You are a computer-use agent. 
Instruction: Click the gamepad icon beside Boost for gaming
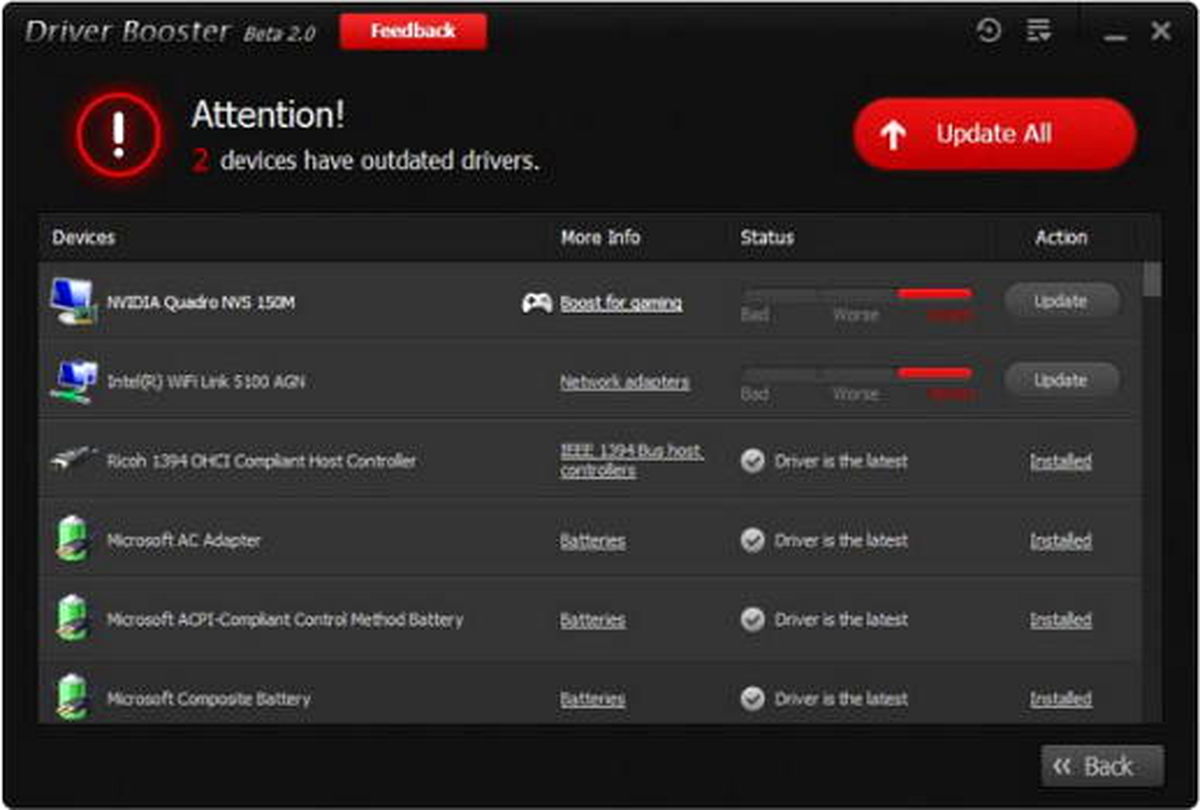click(x=537, y=302)
